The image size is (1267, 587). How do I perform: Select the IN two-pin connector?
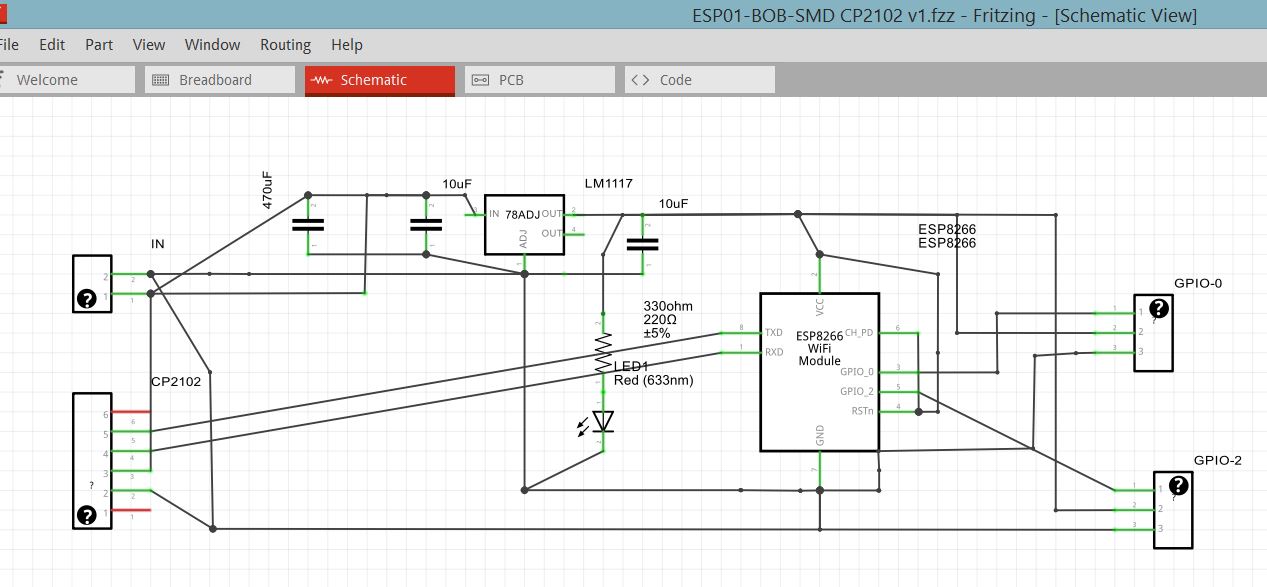(x=92, y=284)
